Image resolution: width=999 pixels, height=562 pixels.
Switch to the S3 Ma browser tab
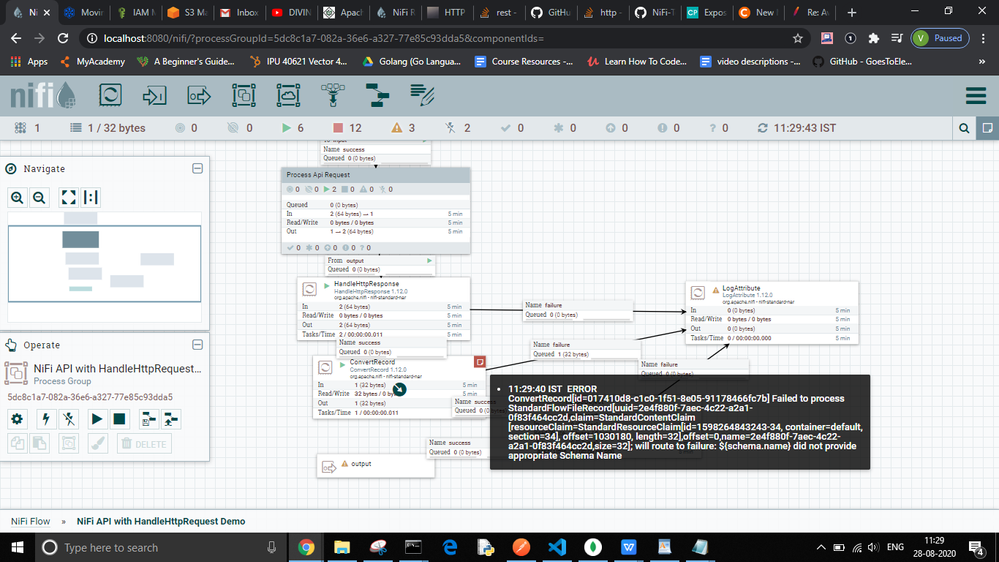(x=187, y=12)
